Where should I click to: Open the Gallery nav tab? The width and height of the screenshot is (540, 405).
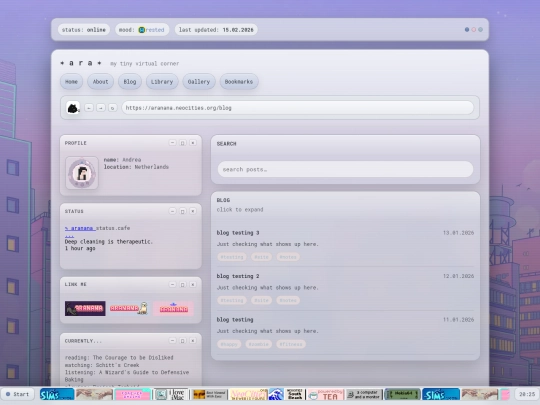click(199, 82)
